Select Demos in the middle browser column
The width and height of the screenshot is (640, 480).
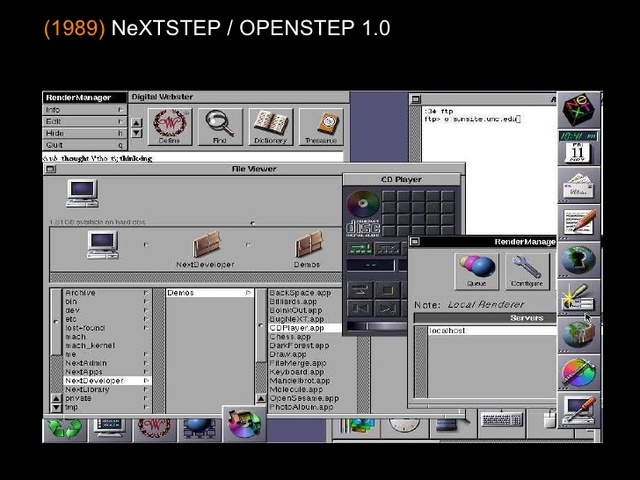[210, 293]
